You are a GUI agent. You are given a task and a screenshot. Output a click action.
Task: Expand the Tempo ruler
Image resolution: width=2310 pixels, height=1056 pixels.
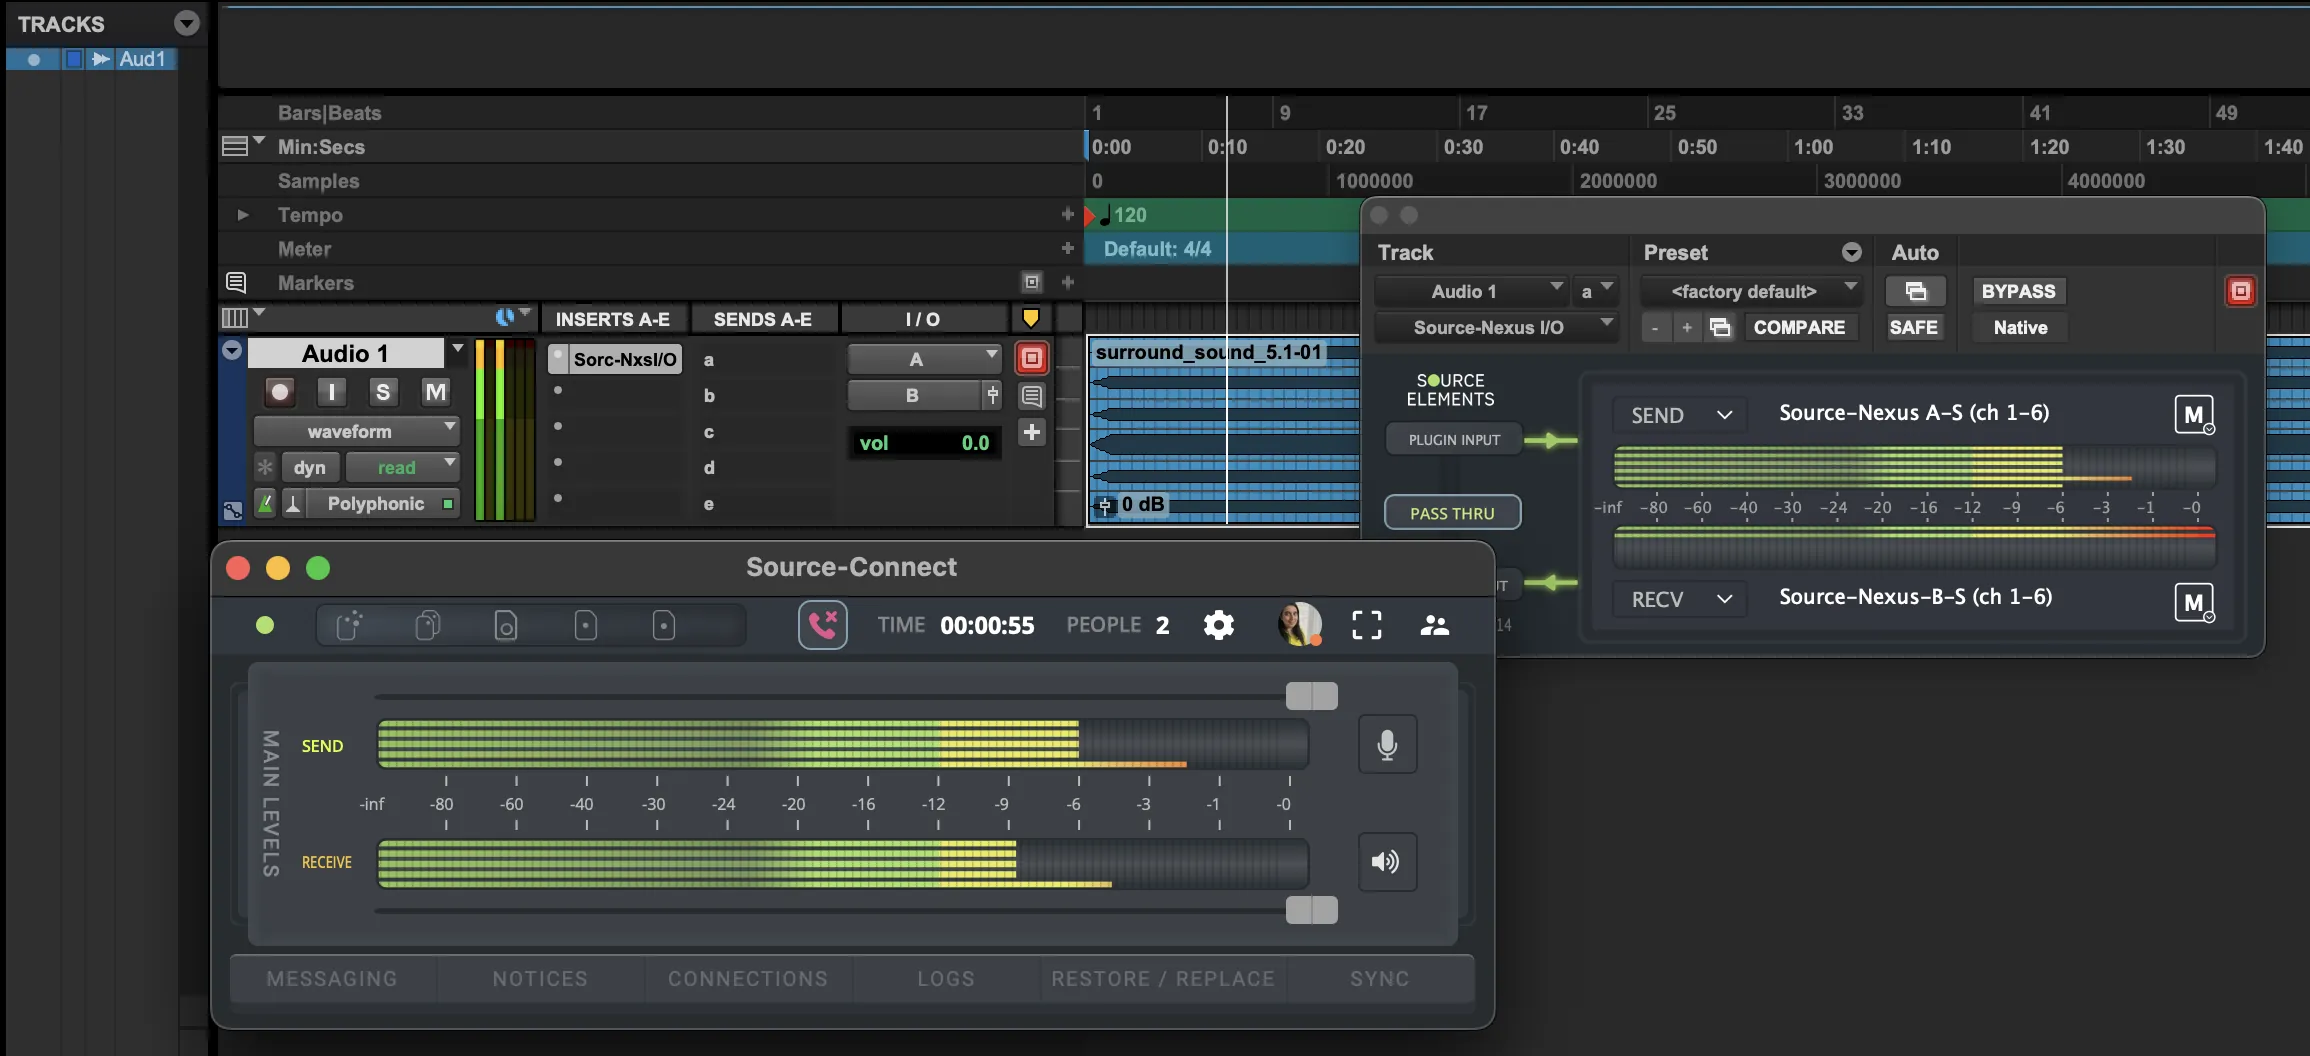(x=242, y=214)
